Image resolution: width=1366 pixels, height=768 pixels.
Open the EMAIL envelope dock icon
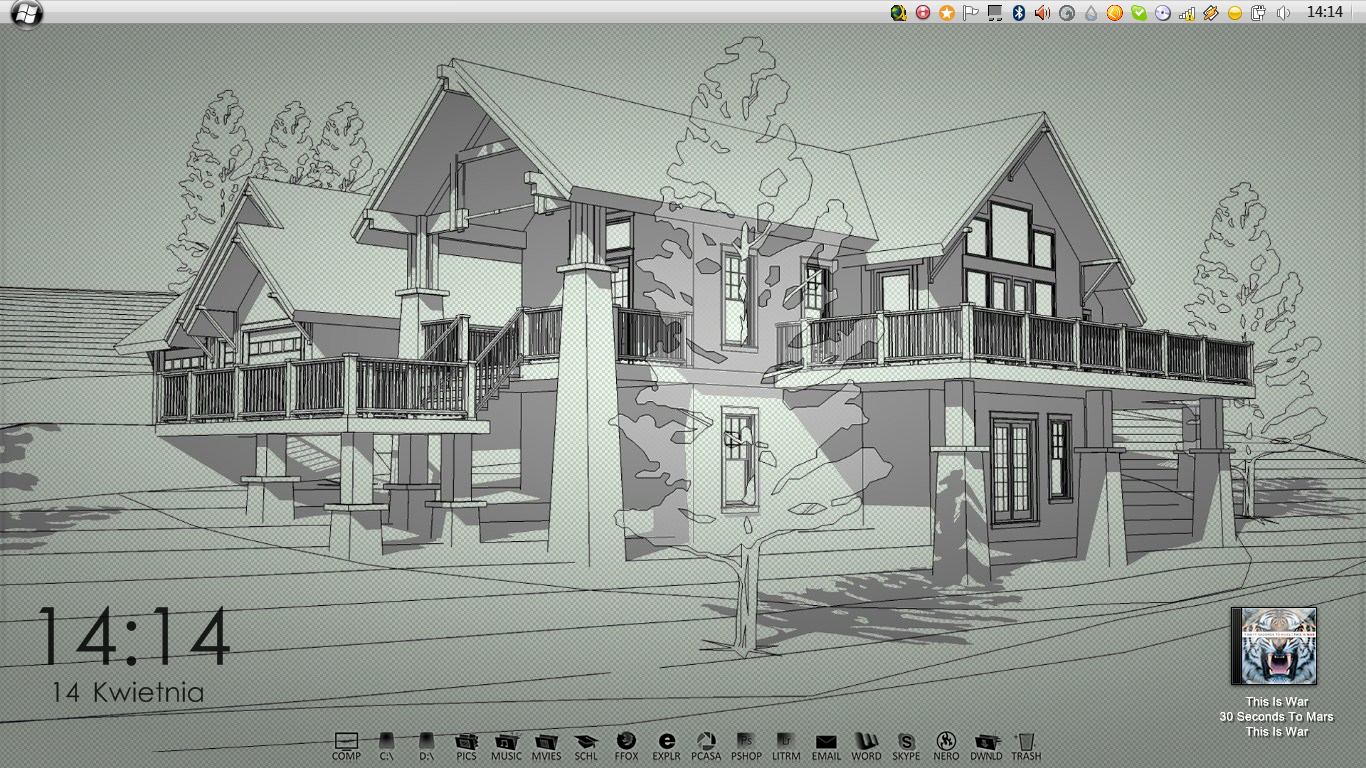pyautogui.click(x=826, y=742)
